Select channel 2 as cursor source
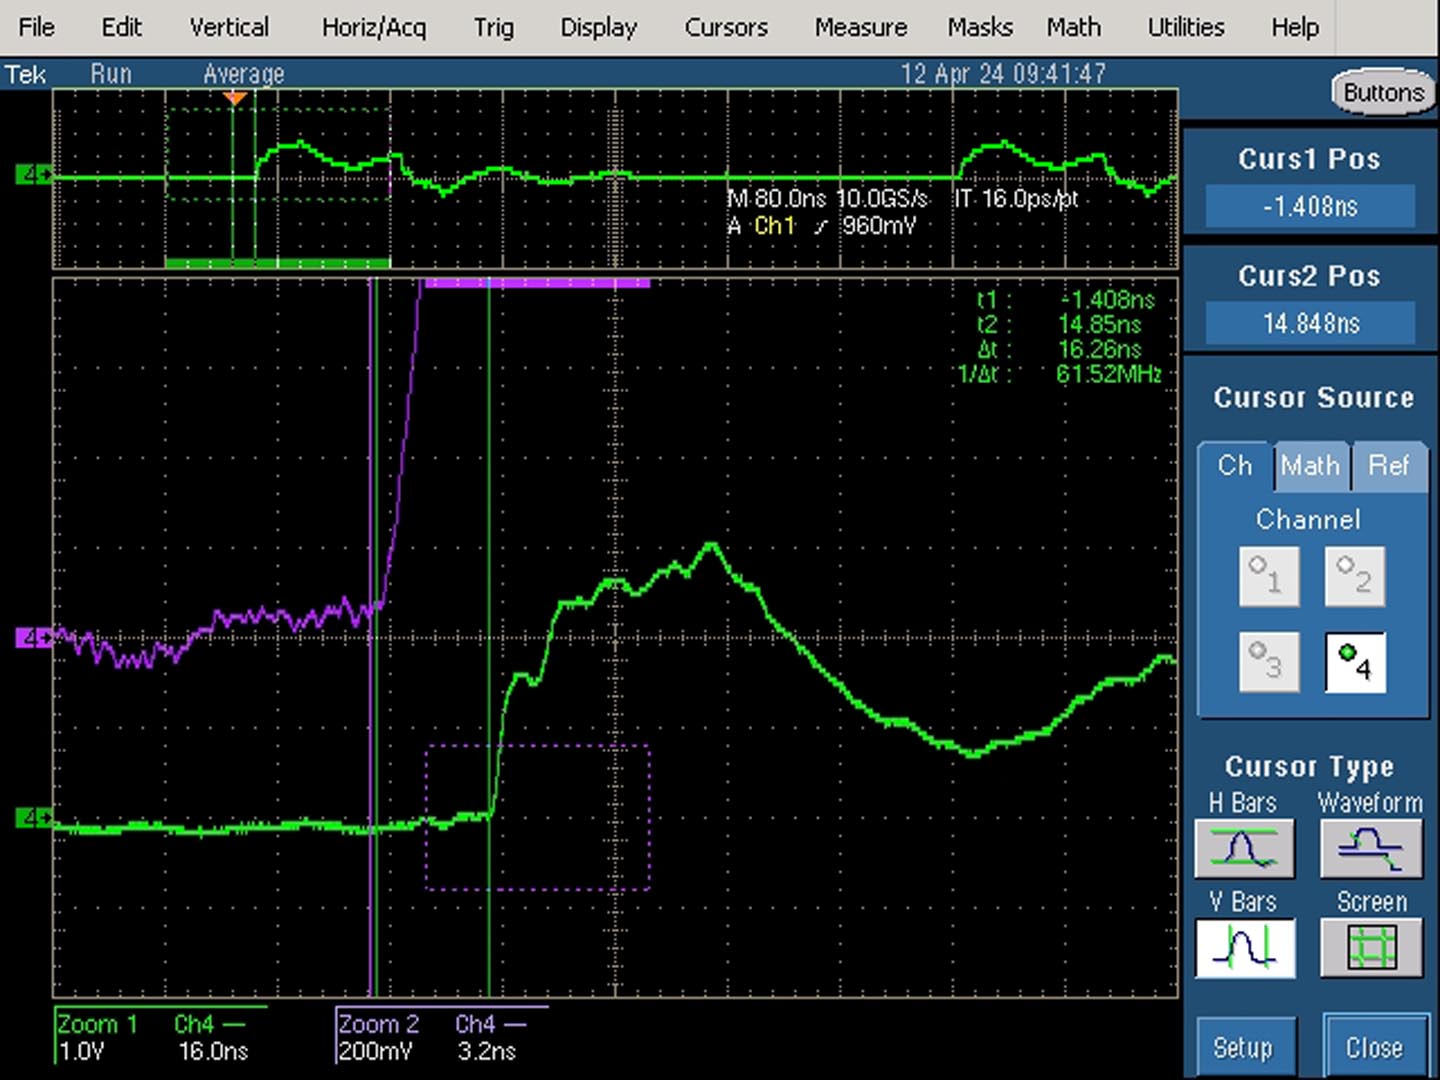Screen dimensions: 1440x1080 [x=1355, y=576]
